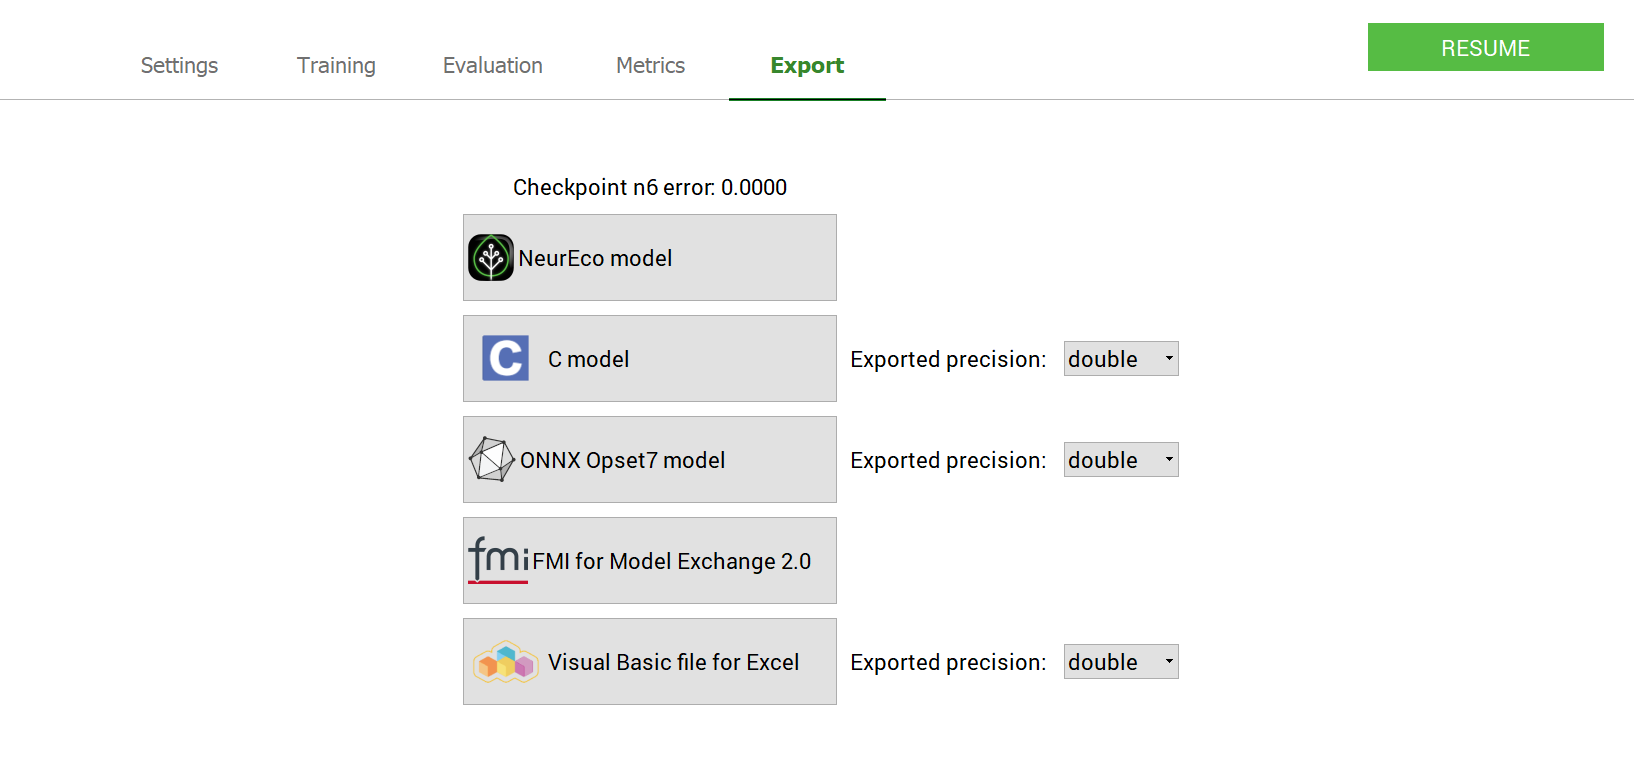Export as C model
This screenshot has width=1634, height=772.
(x=650, y=358)
